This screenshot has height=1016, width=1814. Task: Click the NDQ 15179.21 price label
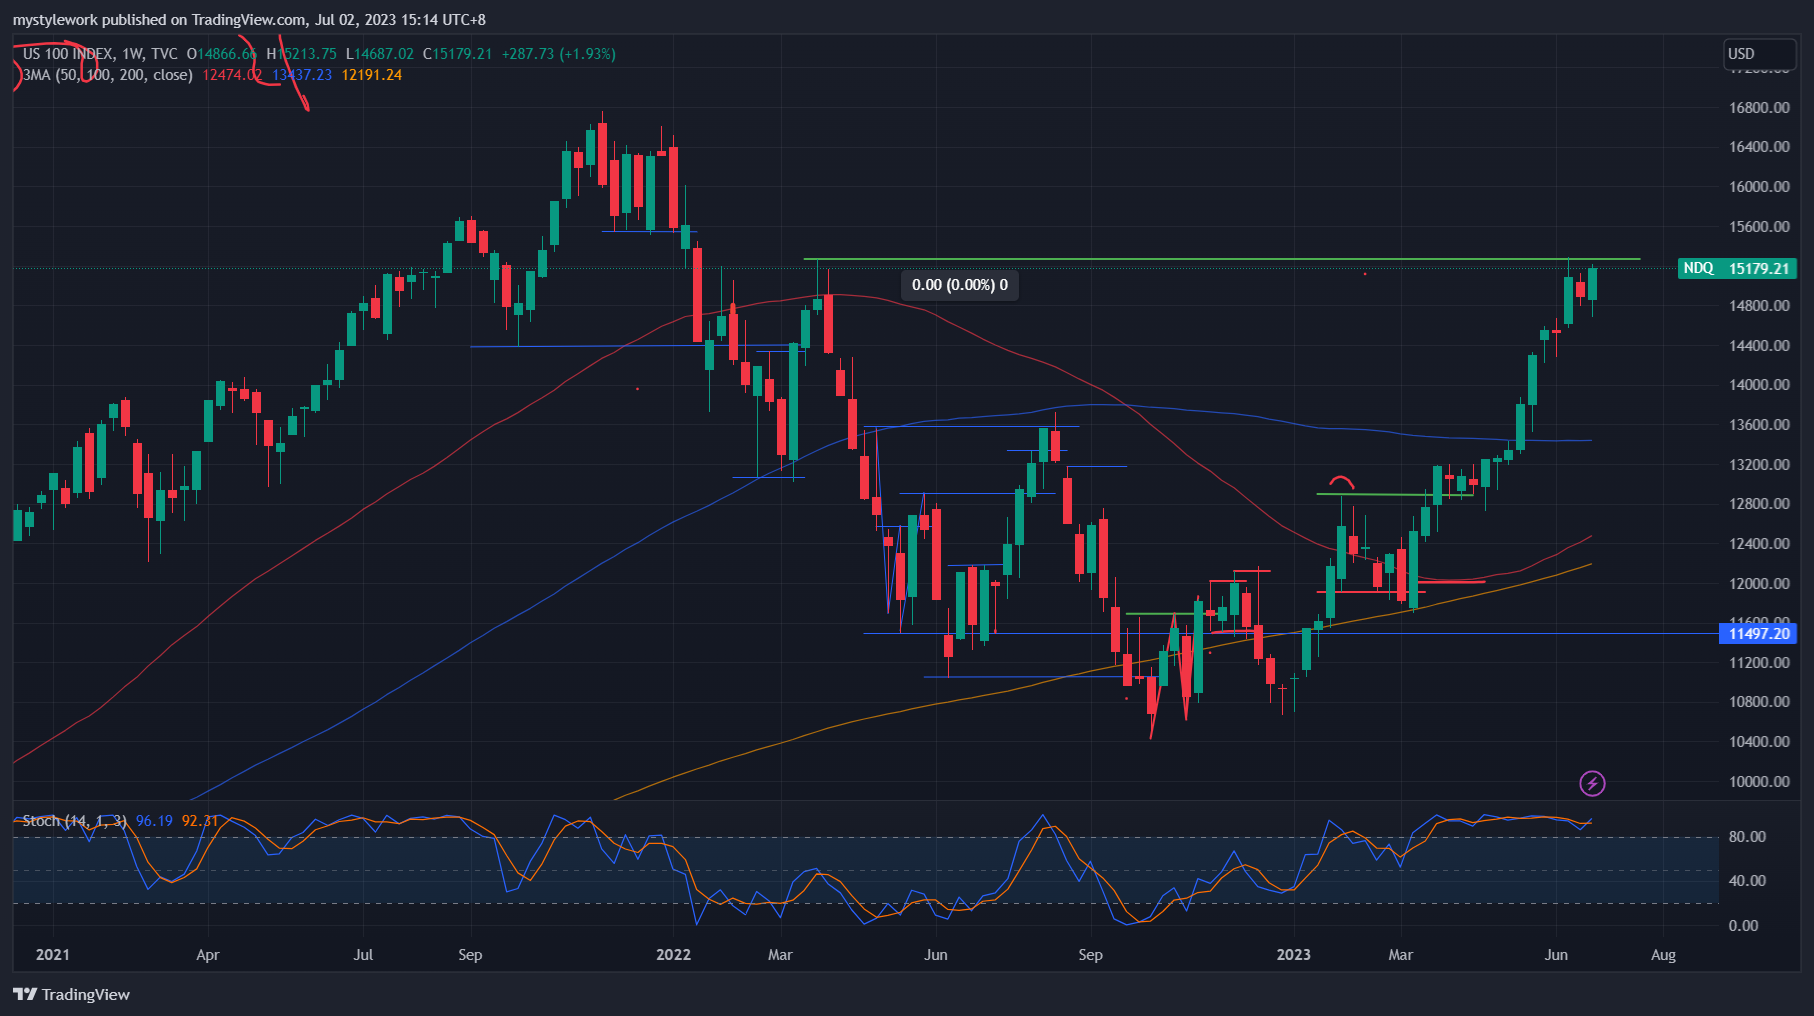[1737, 268]
